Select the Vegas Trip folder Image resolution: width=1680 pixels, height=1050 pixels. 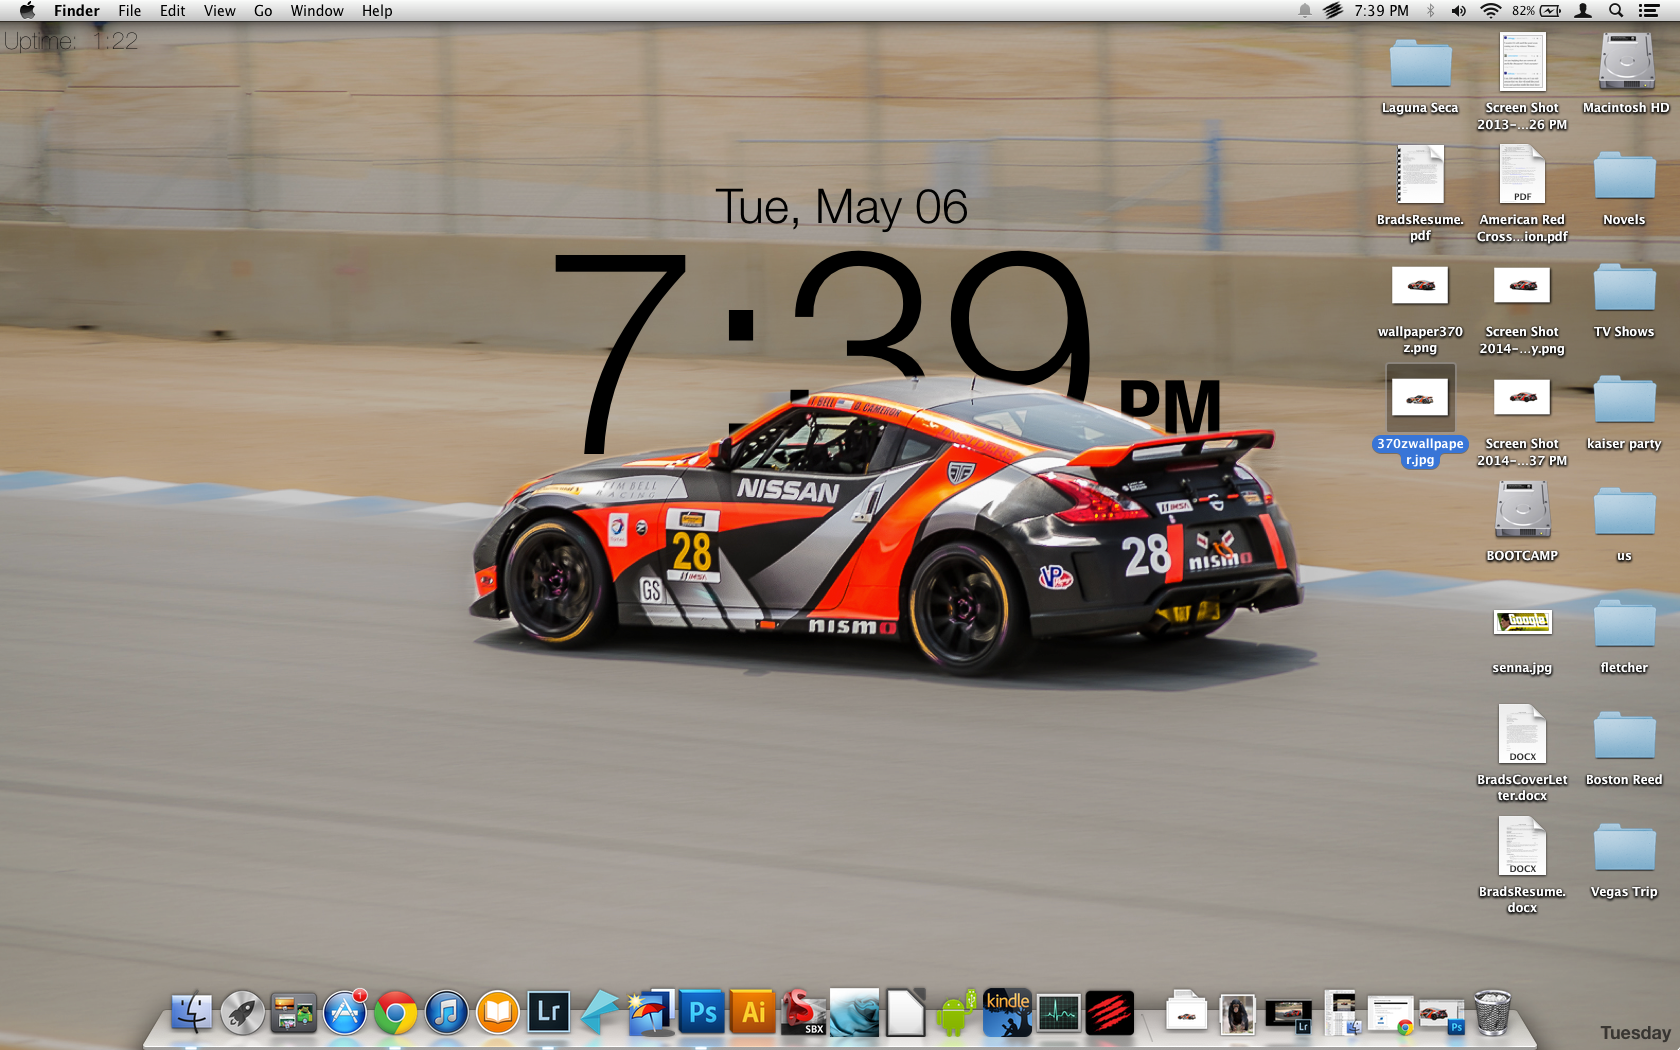click(x=1624, y=860)
